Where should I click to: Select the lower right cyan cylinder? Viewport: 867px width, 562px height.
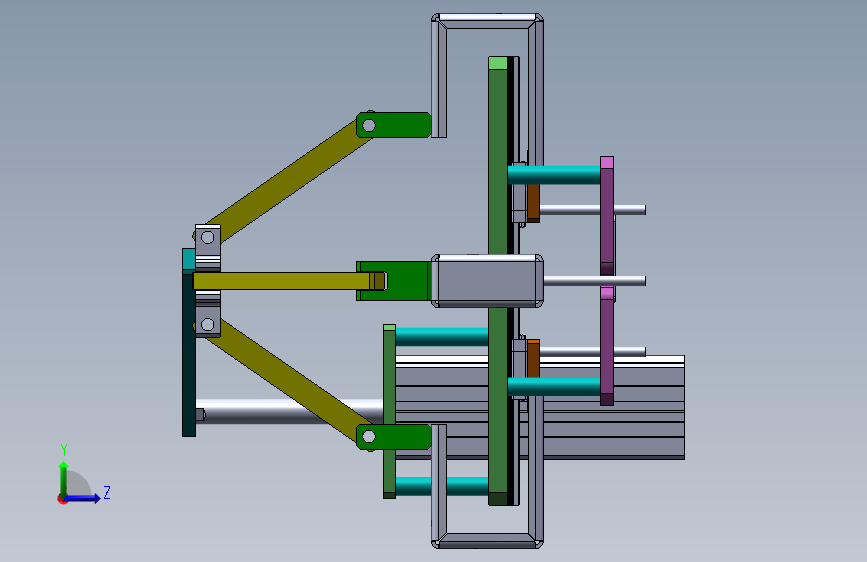coord(554,387)
